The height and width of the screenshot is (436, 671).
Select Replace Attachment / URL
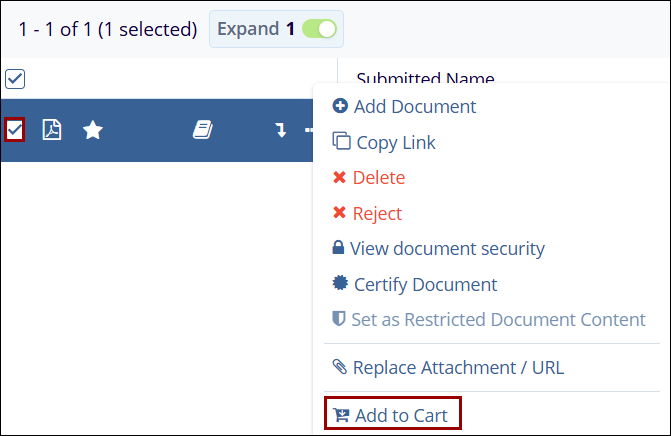coord(457,367)
